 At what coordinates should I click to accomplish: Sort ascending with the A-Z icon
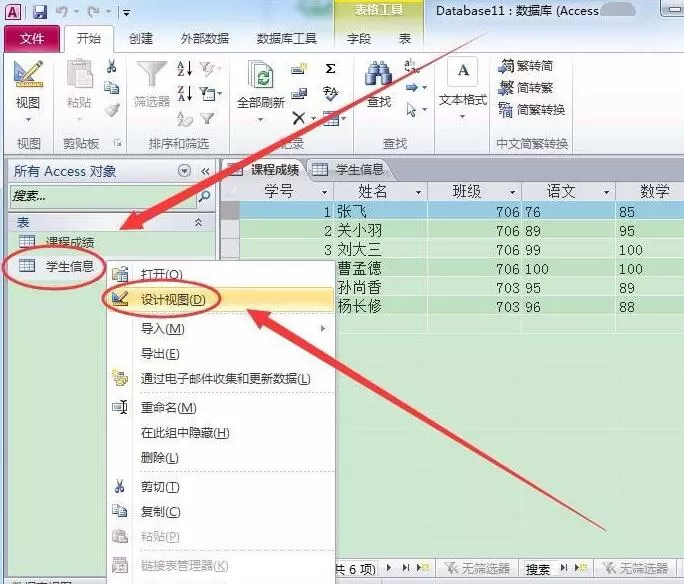(185, 68)
